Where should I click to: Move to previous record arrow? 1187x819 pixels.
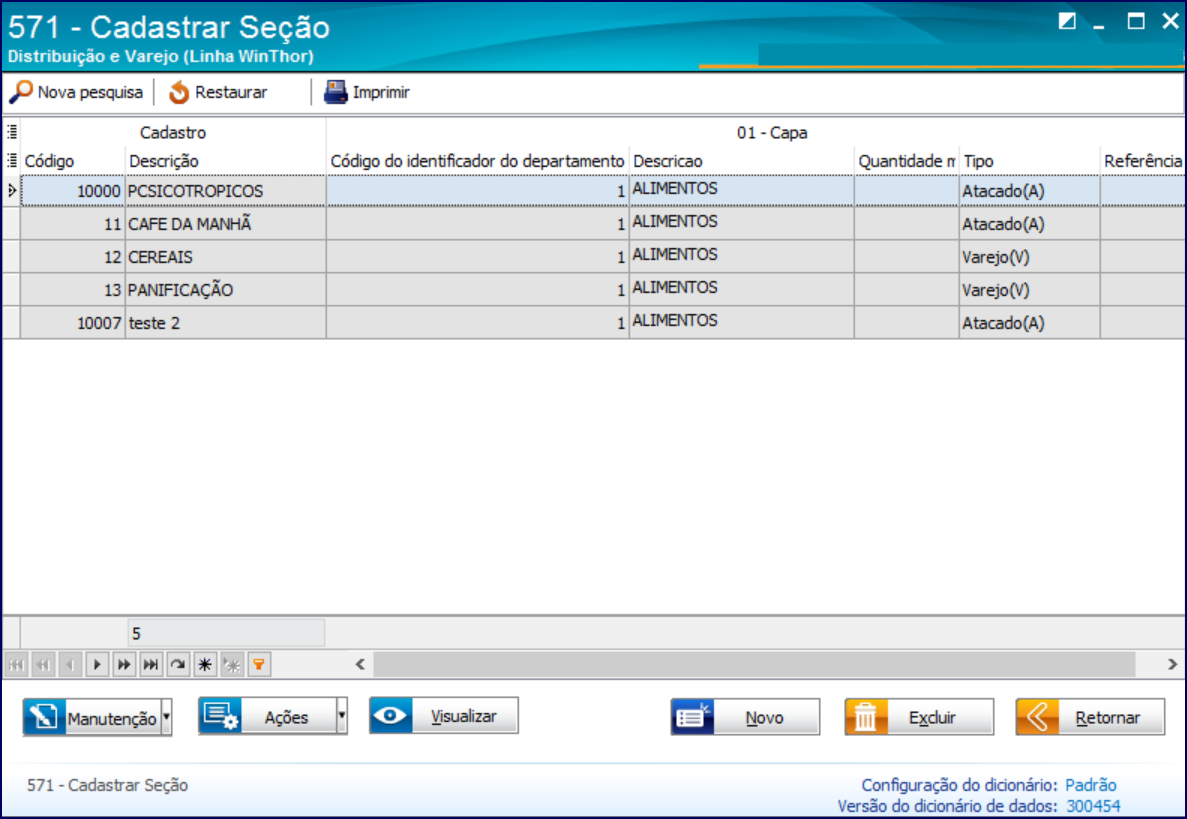[x=70, y=665]
